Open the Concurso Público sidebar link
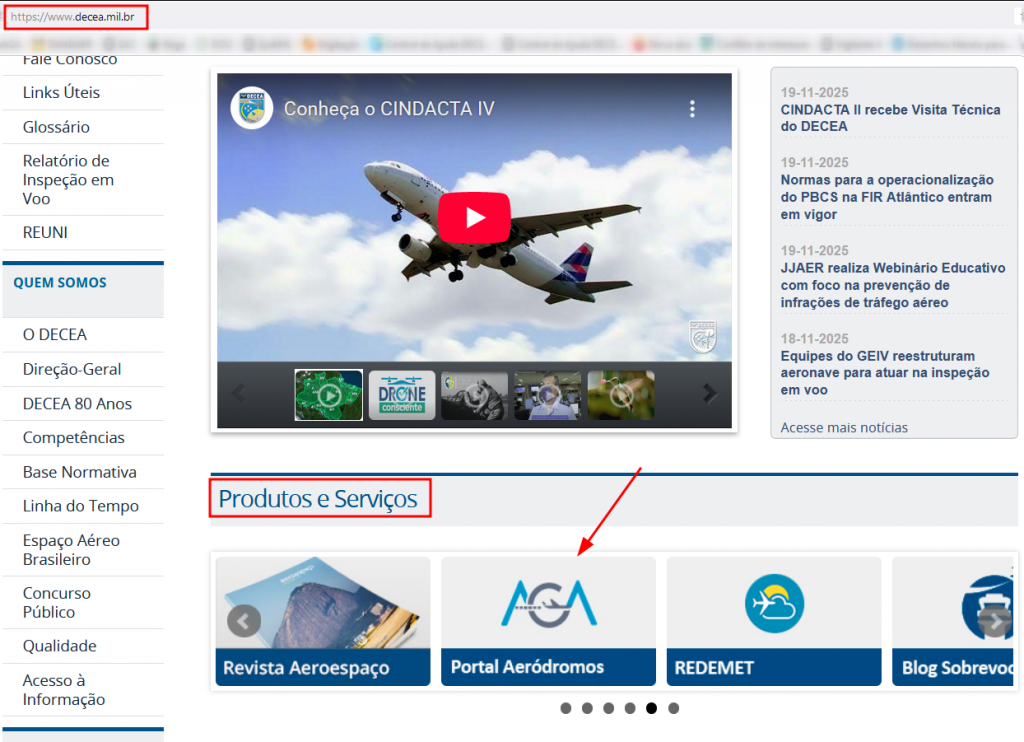1024x742 pixels. pyautogui.click(x=57, y=602)
